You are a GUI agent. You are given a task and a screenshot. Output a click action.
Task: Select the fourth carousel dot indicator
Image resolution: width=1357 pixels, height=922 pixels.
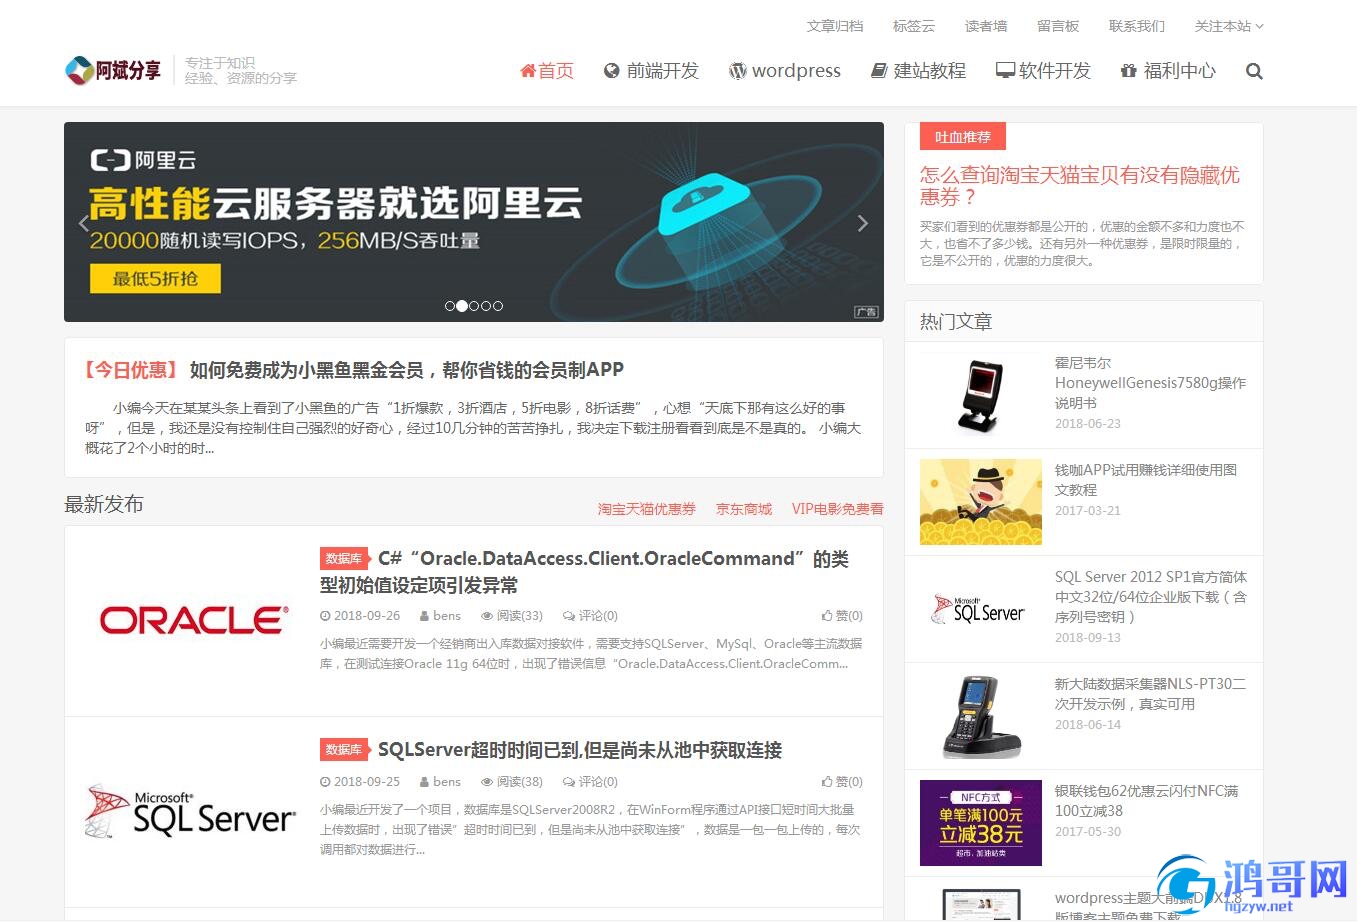point(486,306)
